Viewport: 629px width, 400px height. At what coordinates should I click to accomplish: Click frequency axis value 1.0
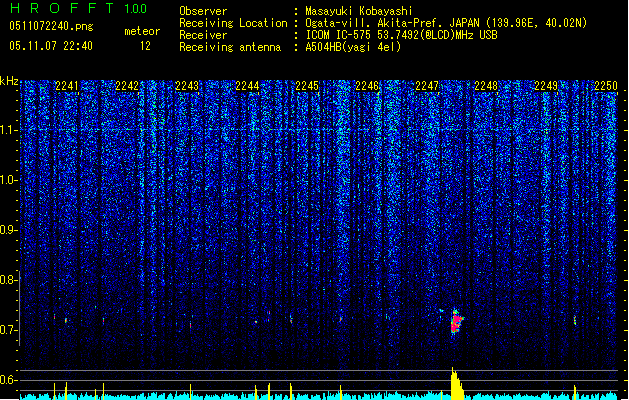(x=8, y=180)
